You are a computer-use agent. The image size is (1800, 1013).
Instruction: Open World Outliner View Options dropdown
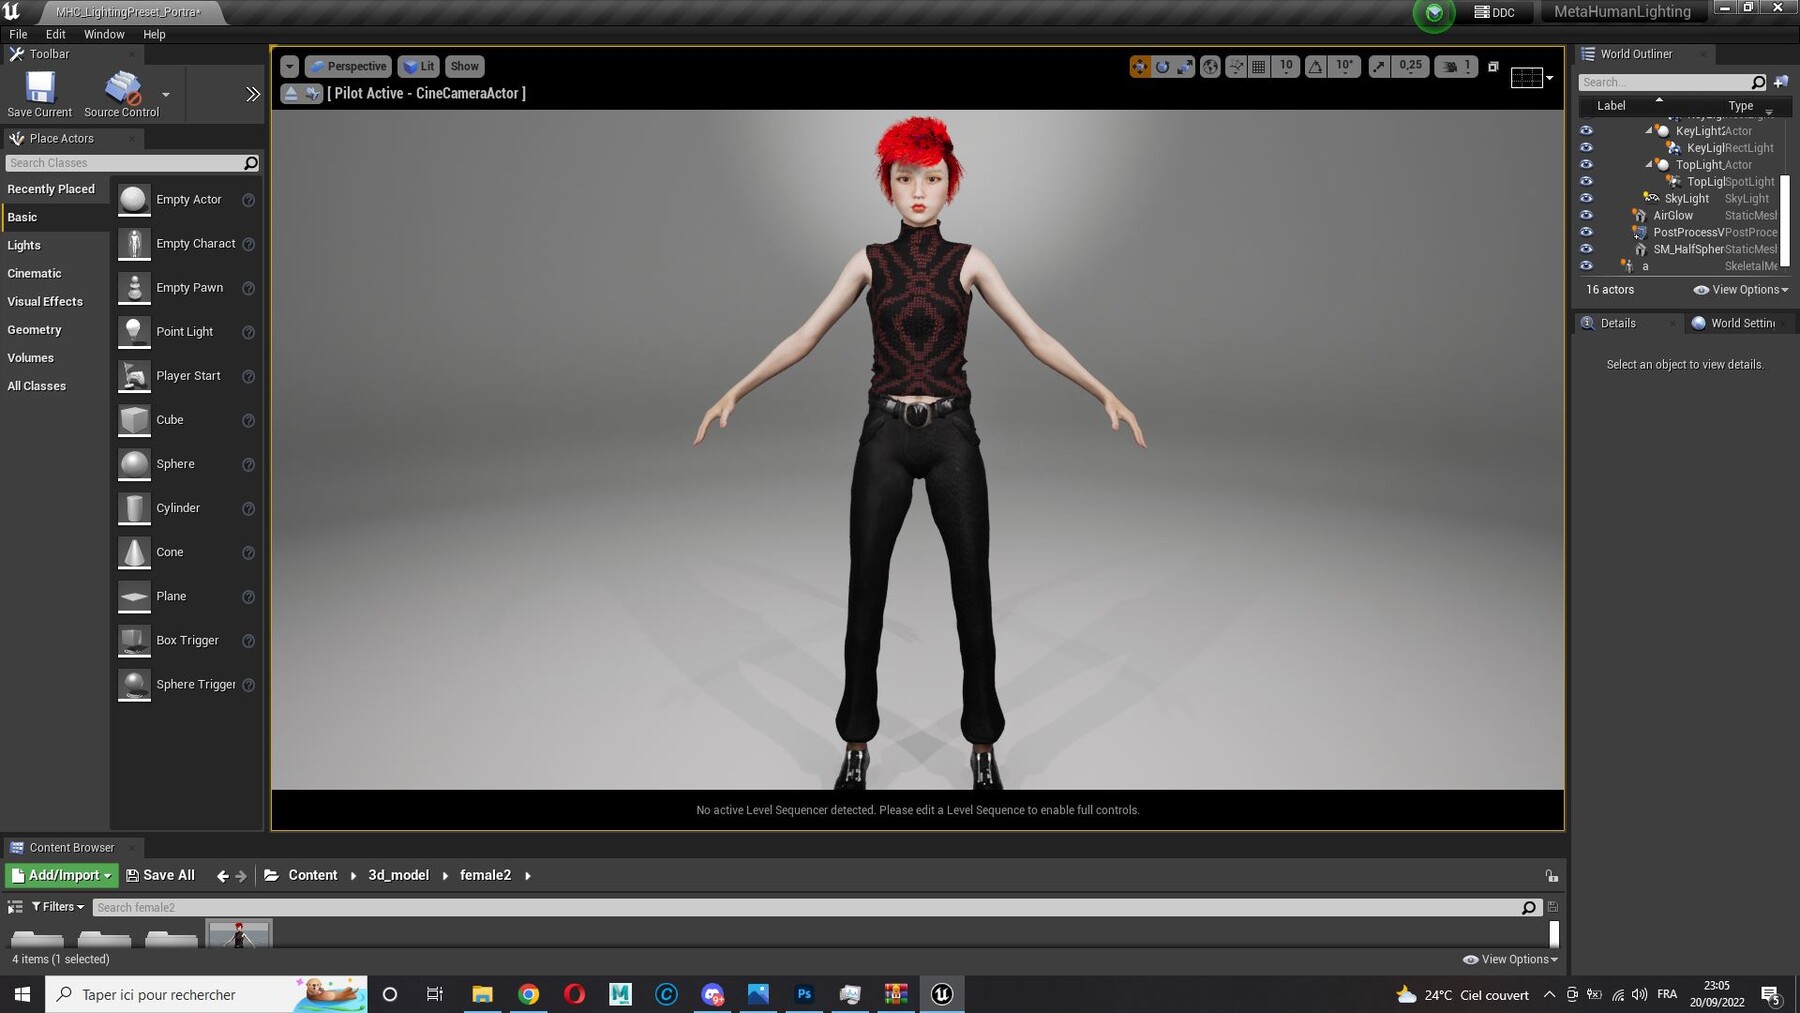click(1740, 290)
